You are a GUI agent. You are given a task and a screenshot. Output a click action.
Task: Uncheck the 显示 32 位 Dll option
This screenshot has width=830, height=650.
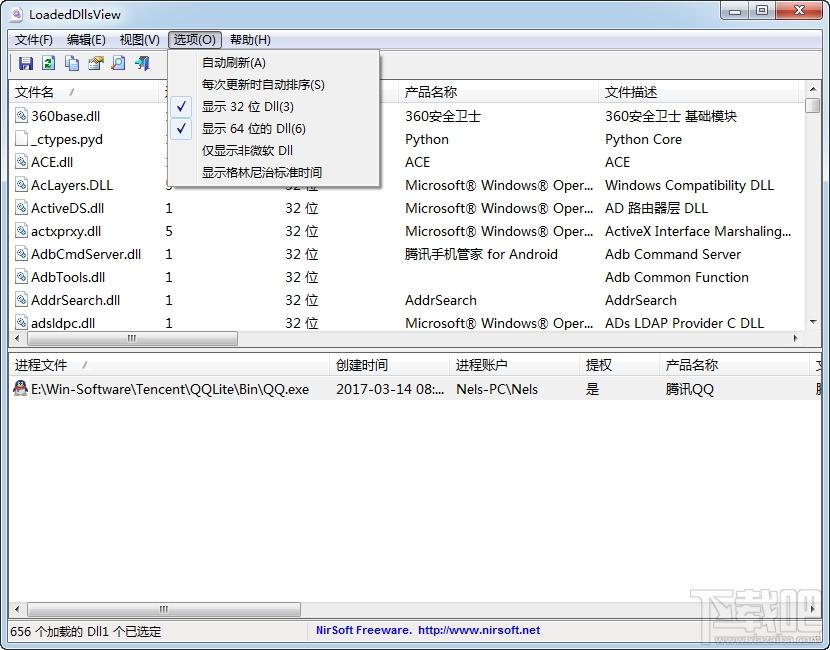click(247, 107)
